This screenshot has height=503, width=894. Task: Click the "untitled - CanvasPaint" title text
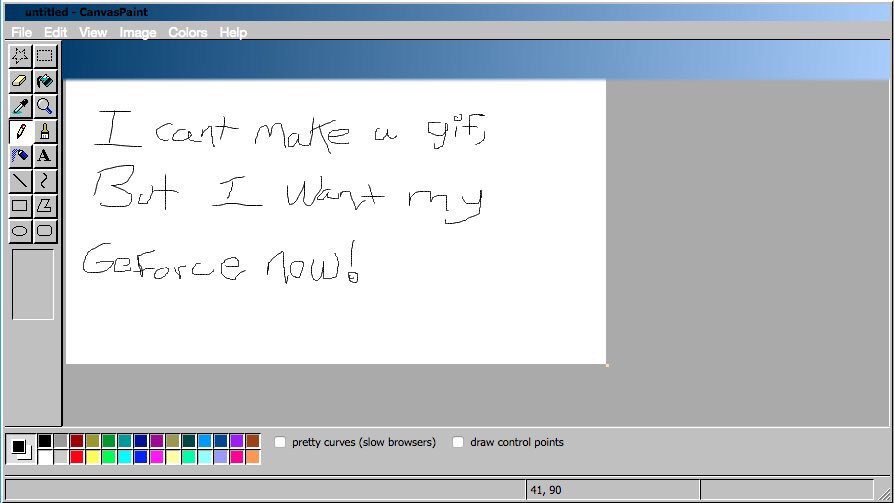pyautogui.click(x=86, y=11)
